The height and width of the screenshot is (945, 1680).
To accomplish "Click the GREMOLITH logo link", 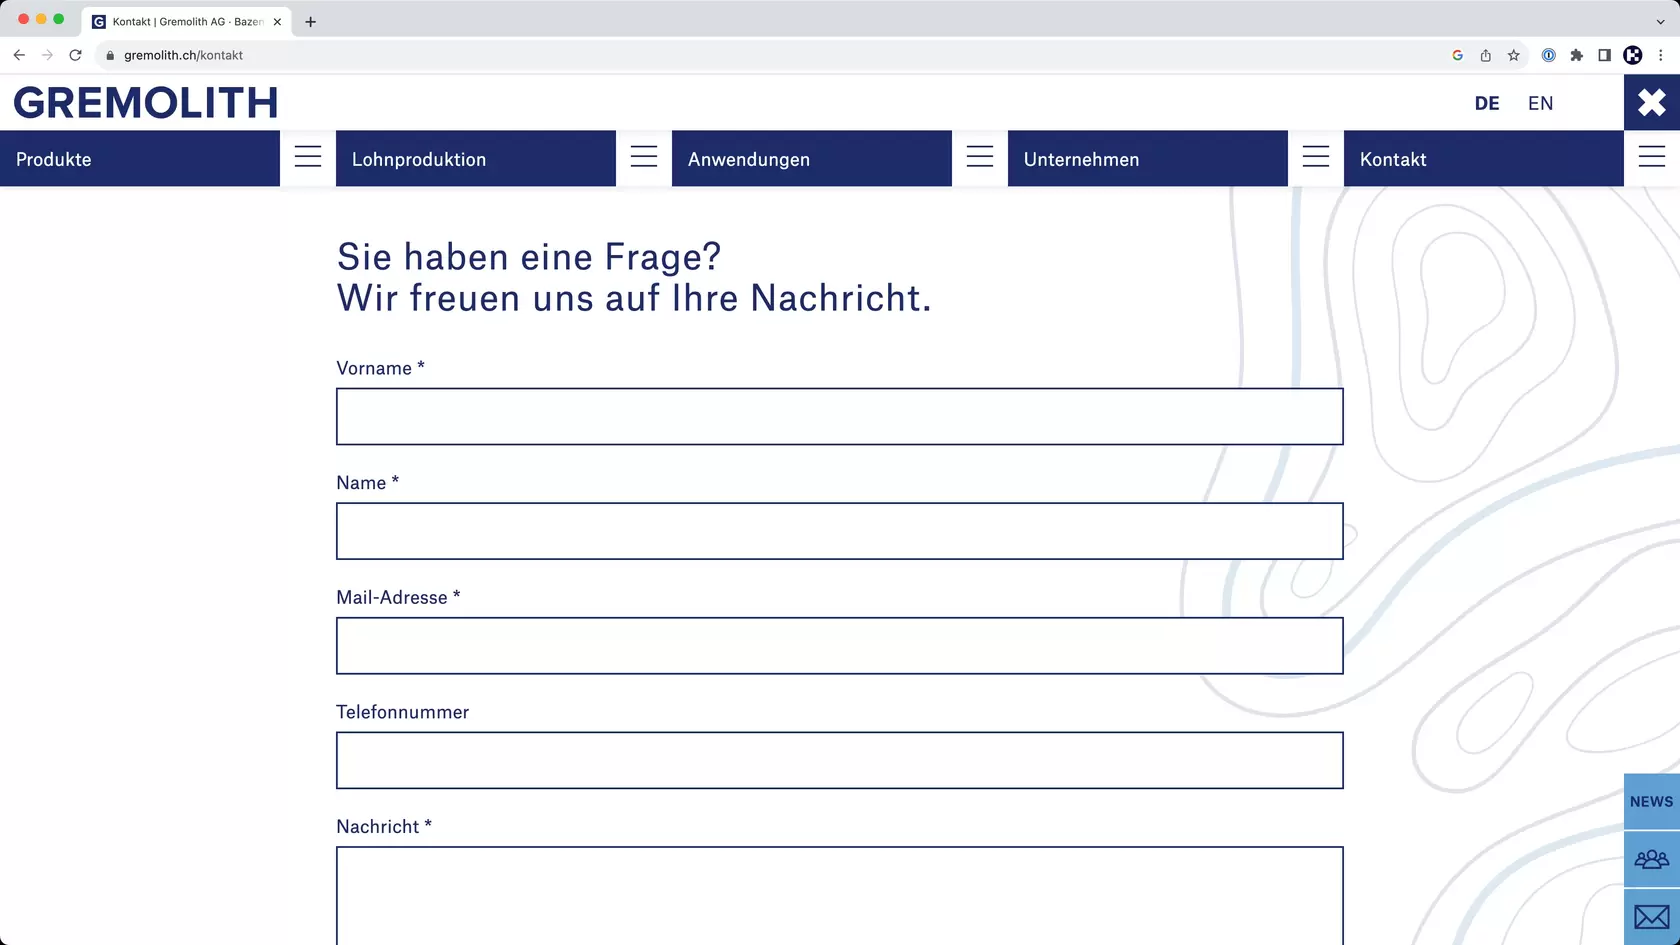I will (x=146, y=103).
